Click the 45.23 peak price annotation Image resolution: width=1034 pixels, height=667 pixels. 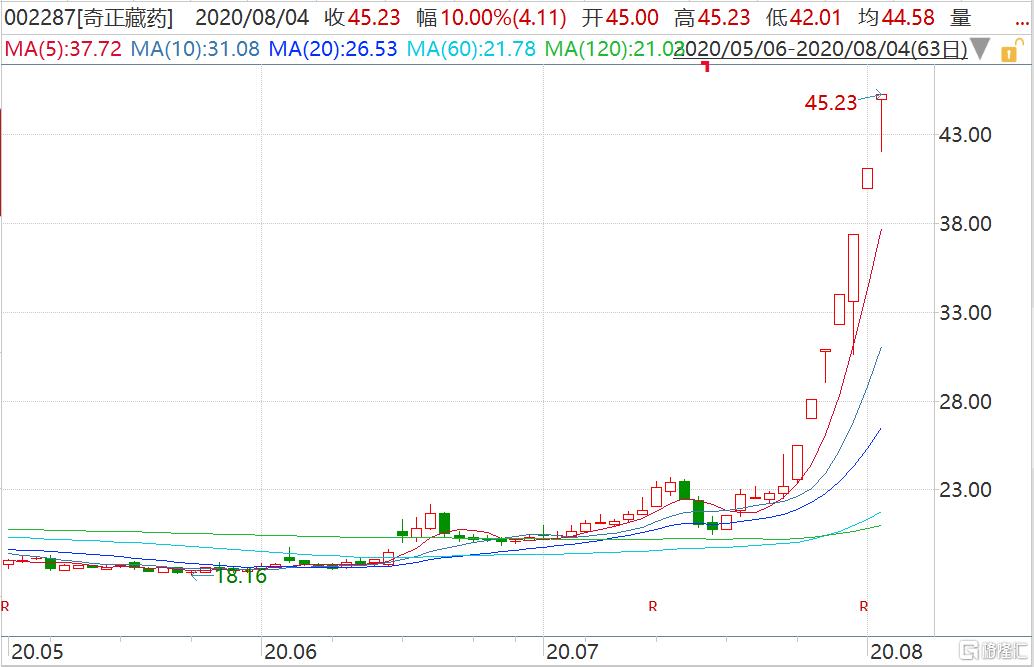pos(831,103)
